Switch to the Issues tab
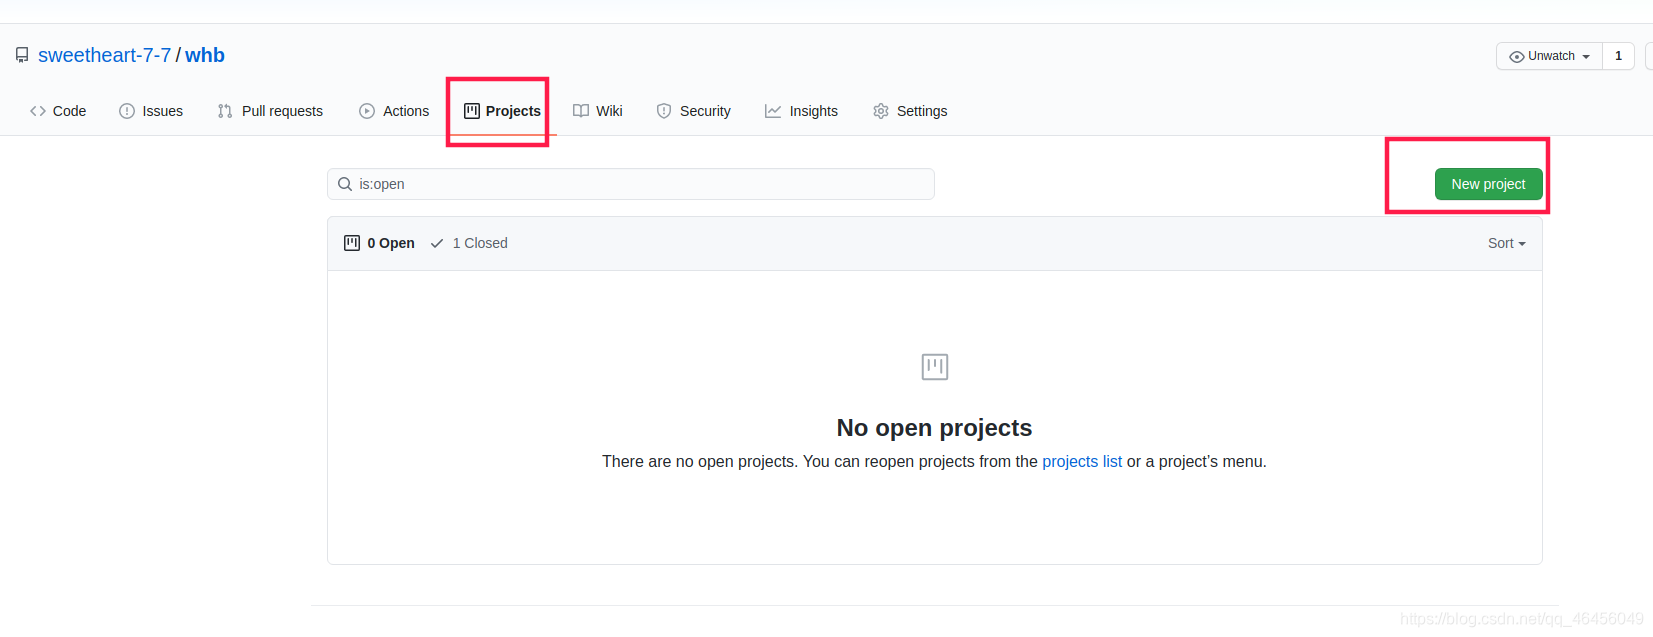Image resolution: width=1653 pixels, height=637 pixels. (x=151, y=111)
